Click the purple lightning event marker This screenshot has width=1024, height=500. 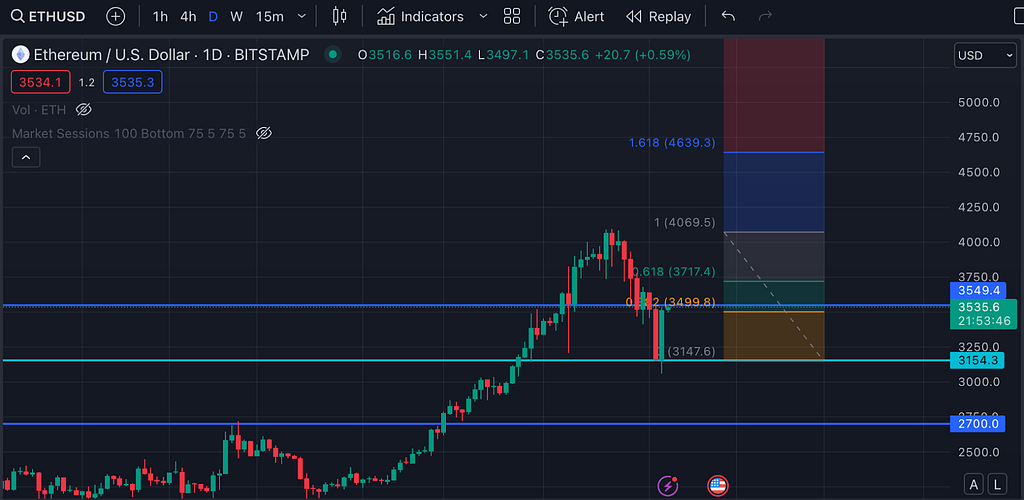(x=667, y=485)
